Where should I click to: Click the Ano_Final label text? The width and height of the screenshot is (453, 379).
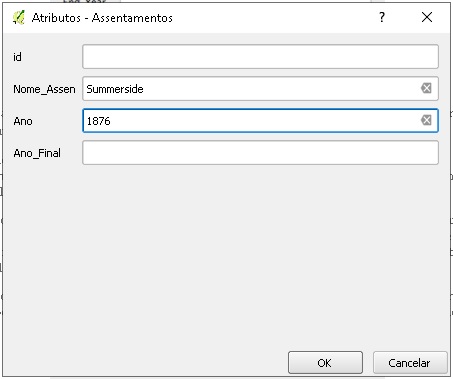[x=37, y=153]
